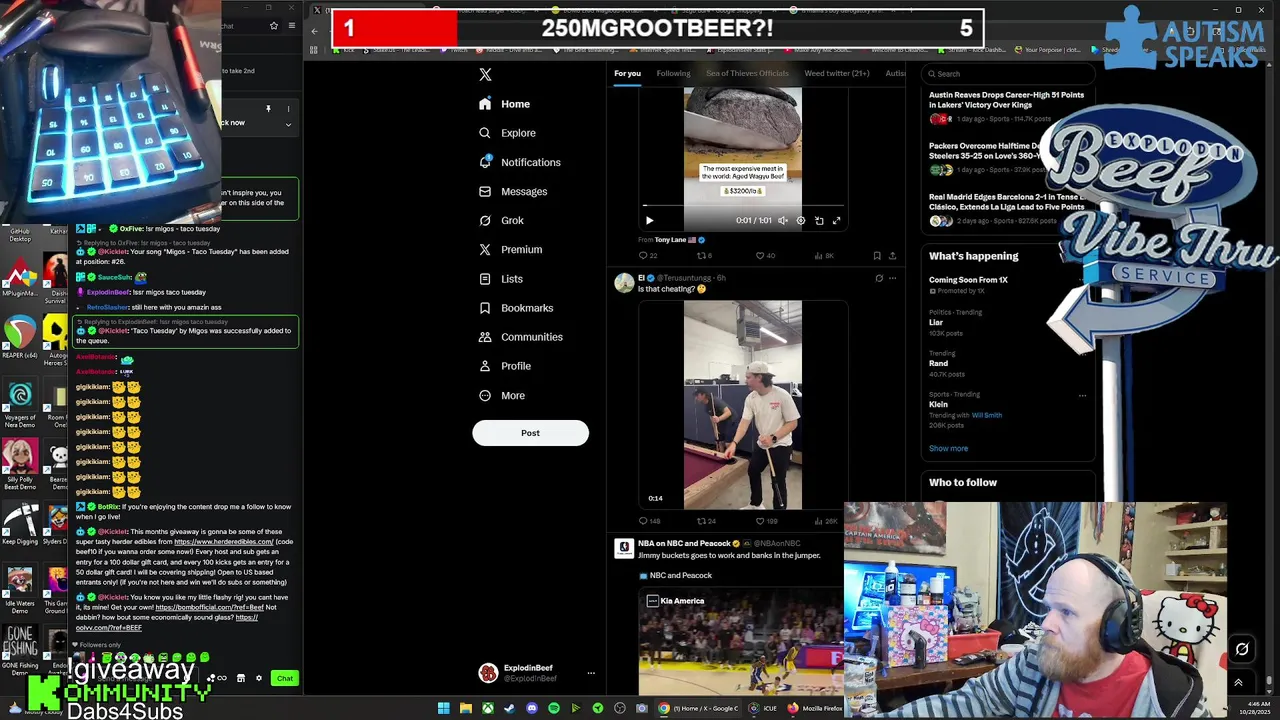The height and width of the screenshot is (720, 1280).
Task: Open more options for Klein trend
Action: [x=1082, y=395]
